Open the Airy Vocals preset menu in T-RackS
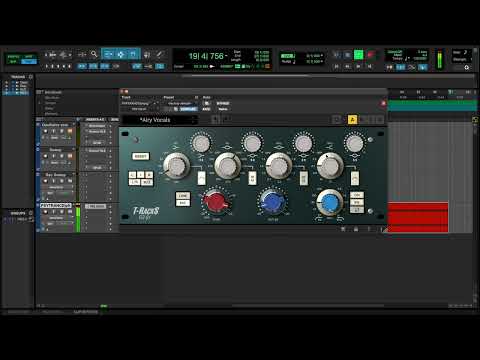This screenshot has width=480, height=360. tap(160, 120)
